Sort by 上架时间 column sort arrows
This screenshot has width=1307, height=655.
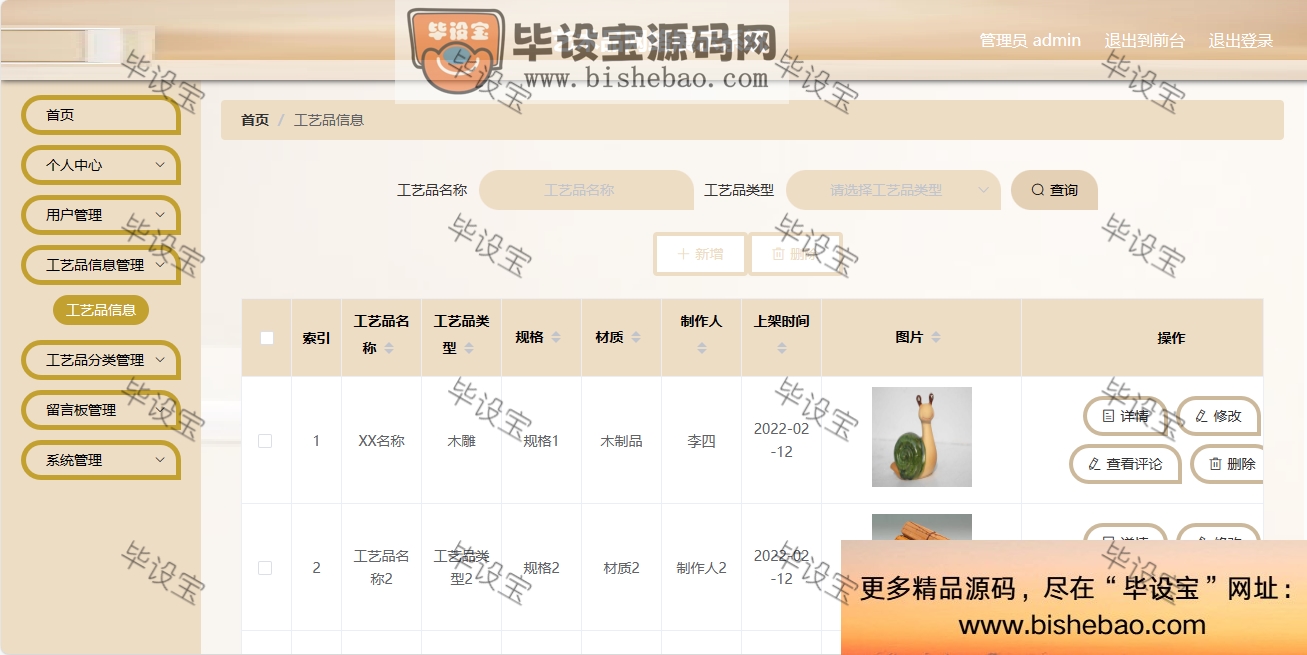click(782, 348)
